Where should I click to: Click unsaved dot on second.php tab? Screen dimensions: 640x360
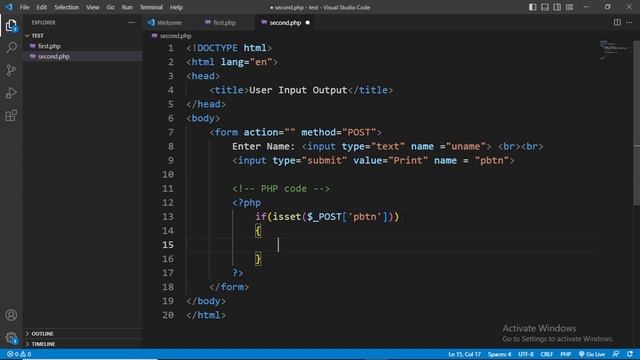[x=307, y=22]
